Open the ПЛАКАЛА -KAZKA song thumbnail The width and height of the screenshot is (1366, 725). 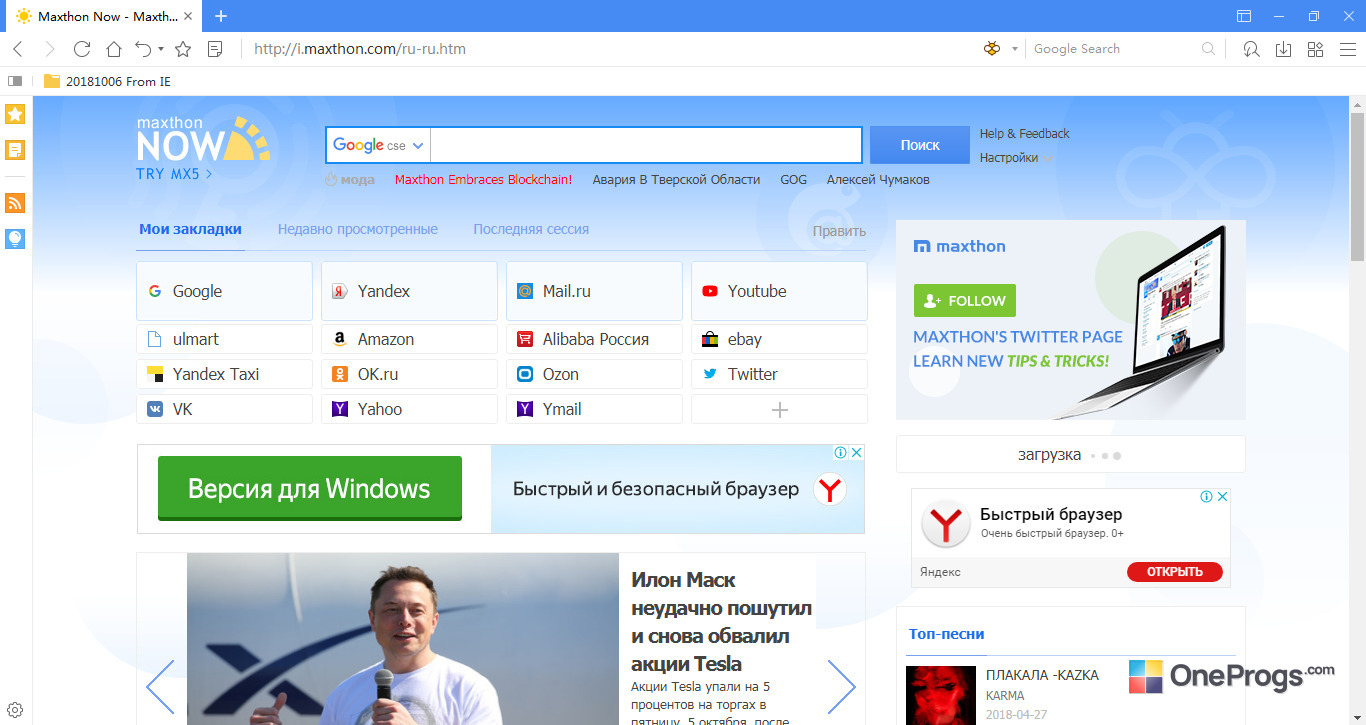941,695
